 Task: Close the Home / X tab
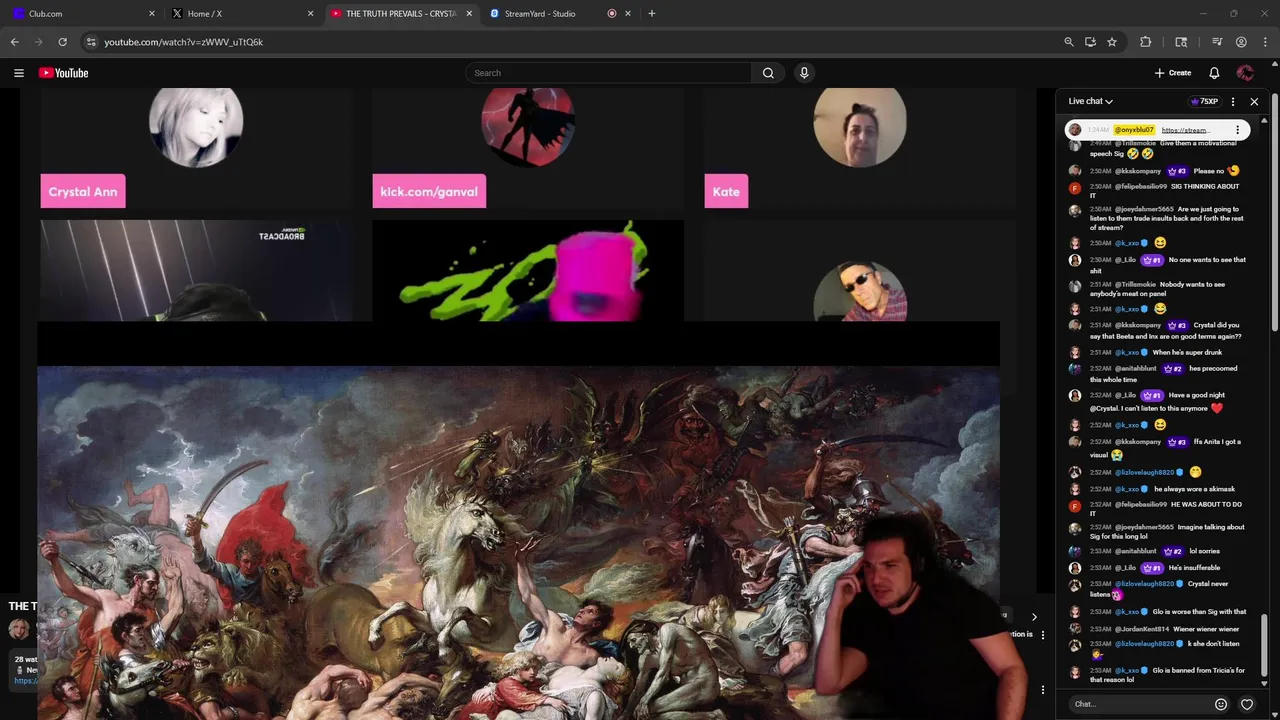(x=310, y=13)
